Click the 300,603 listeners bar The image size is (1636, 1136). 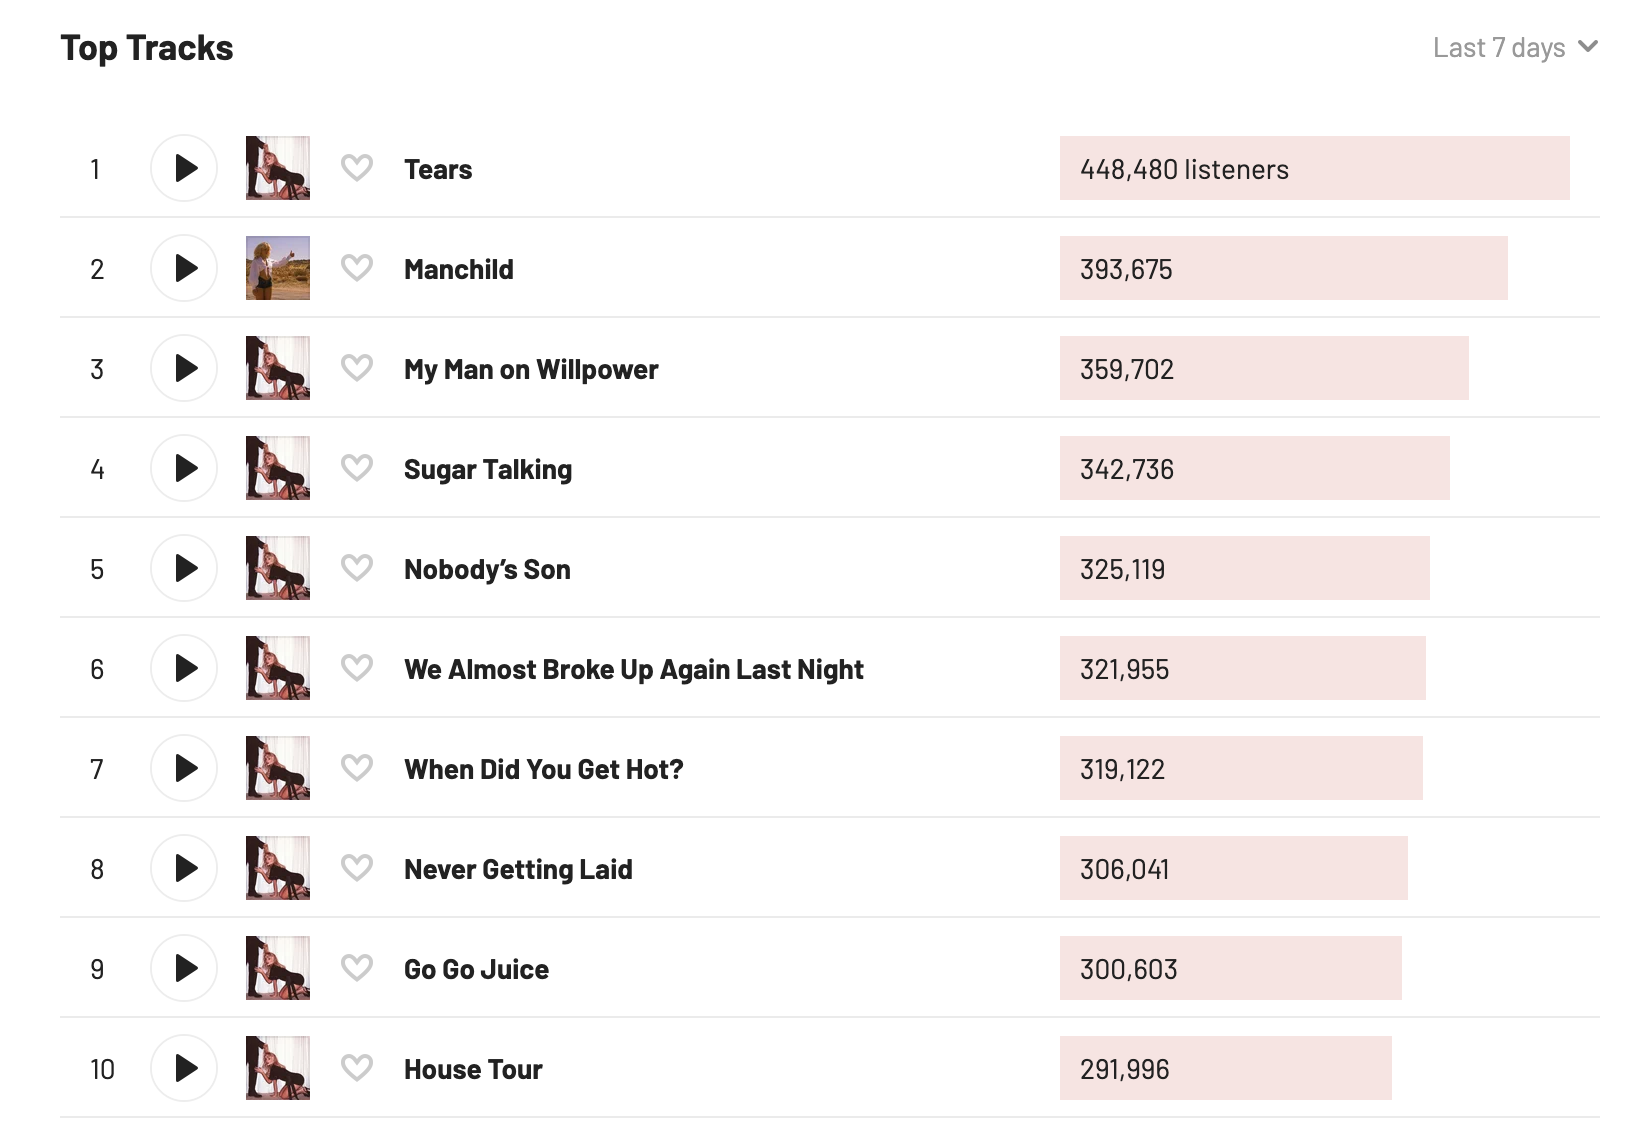1230,969
